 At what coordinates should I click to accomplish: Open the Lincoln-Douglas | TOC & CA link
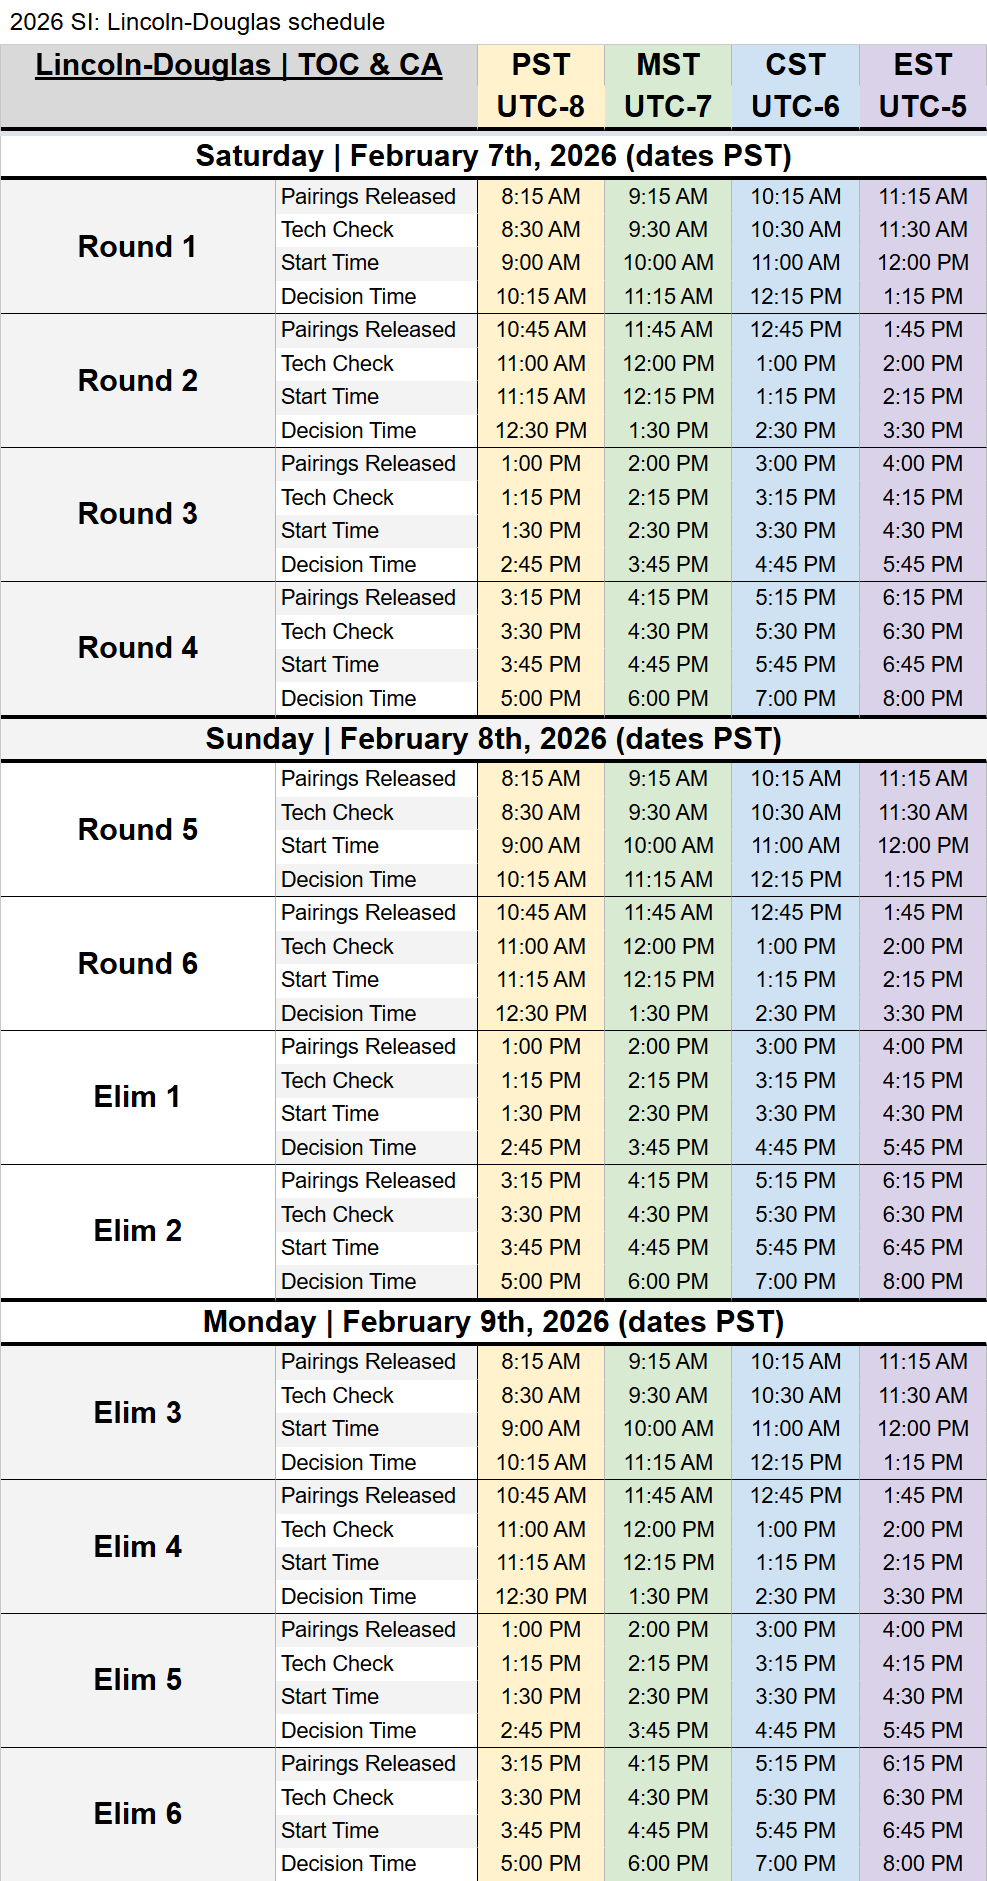(x=238, y=65)
